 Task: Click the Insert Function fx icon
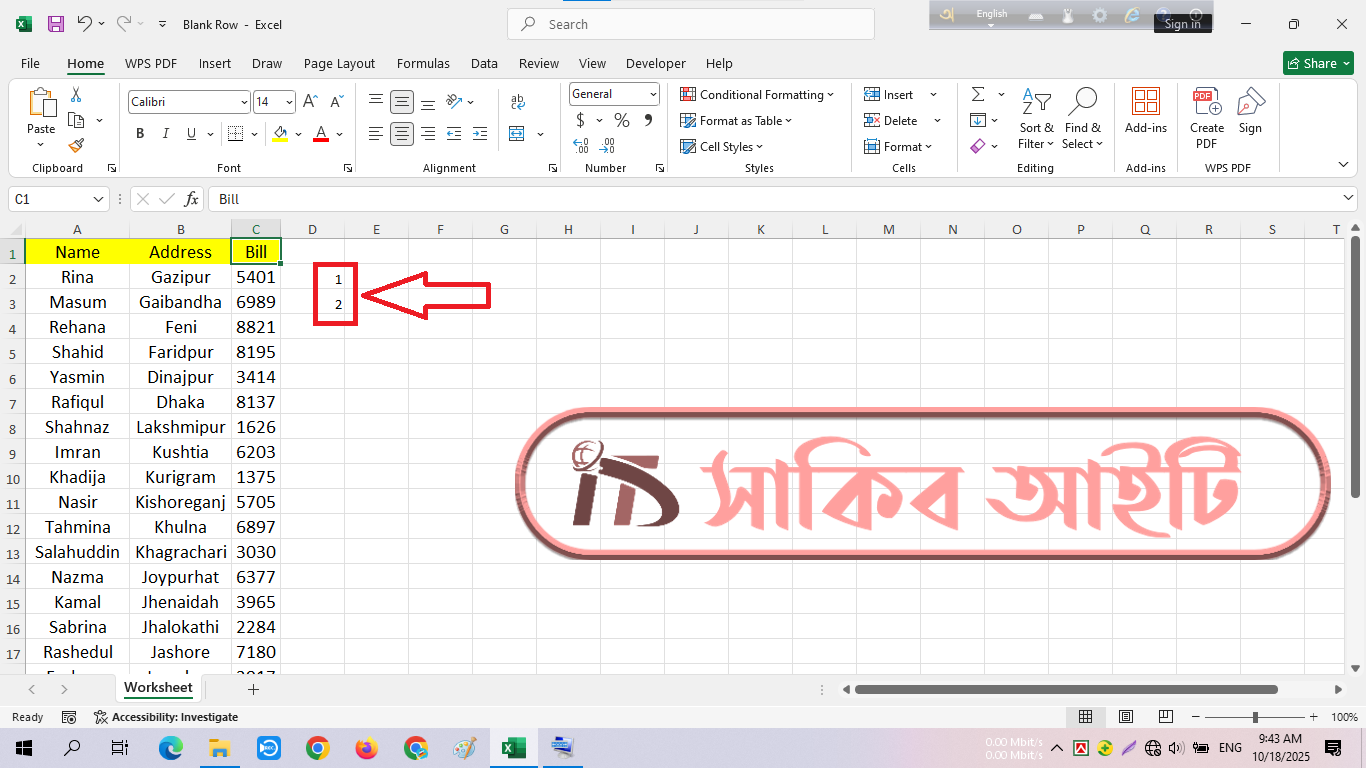(192, 199)
